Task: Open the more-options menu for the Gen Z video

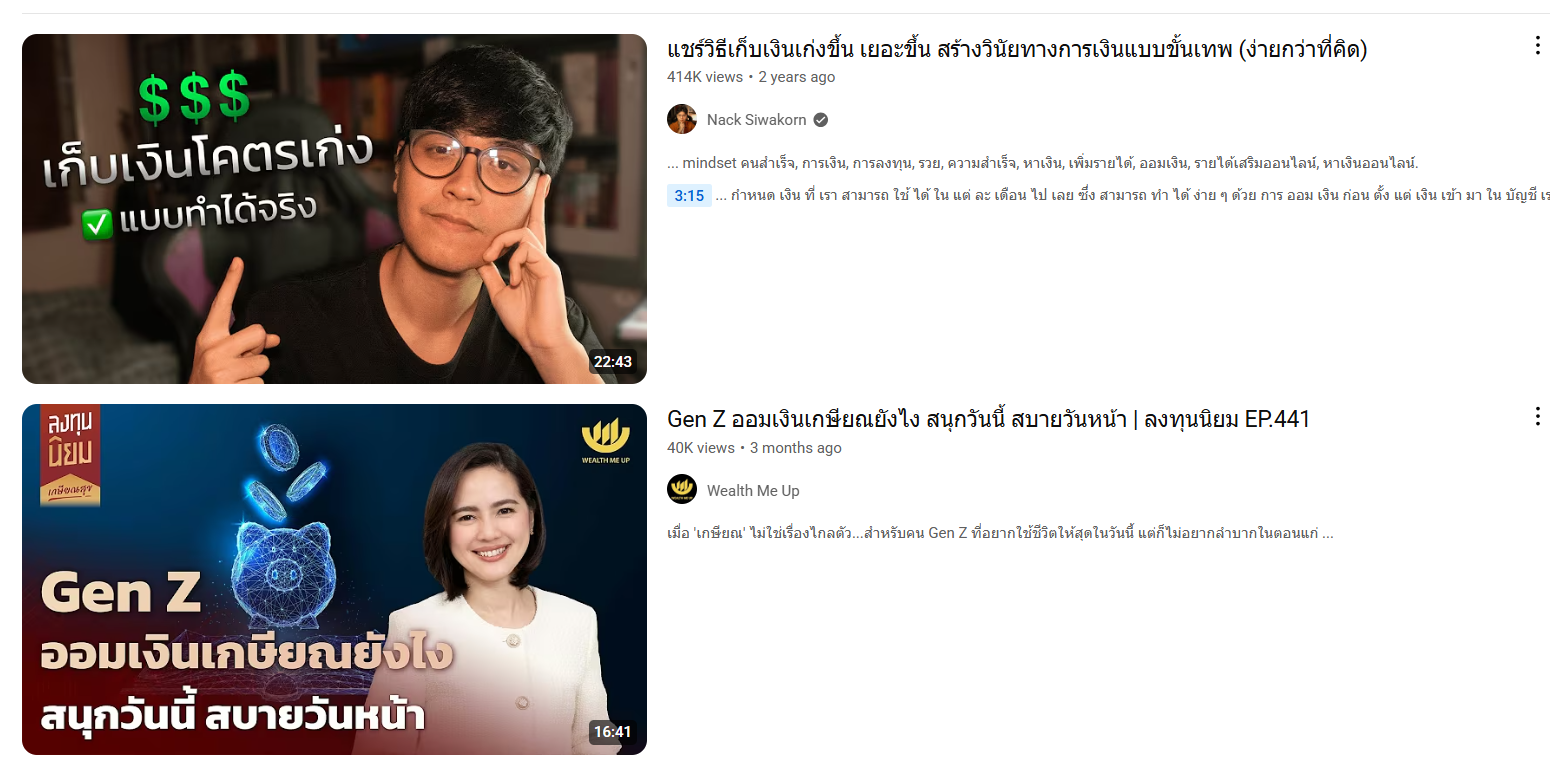Action: (1537, 417)
